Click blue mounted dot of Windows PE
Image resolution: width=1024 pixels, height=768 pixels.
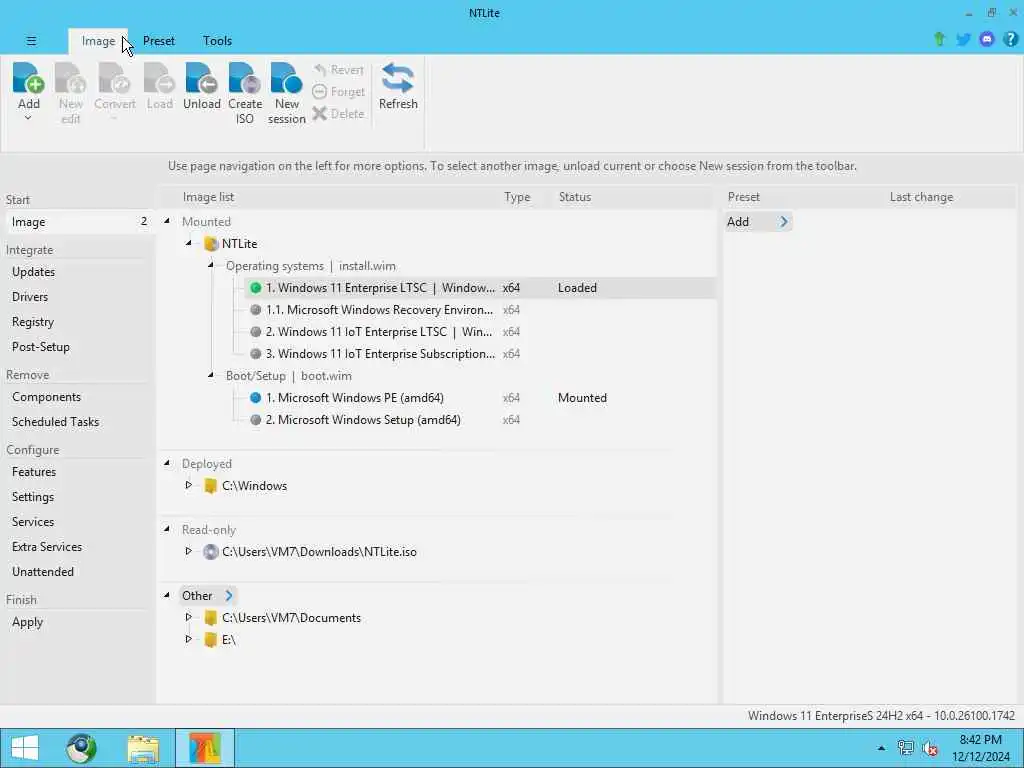coord(255,398)
